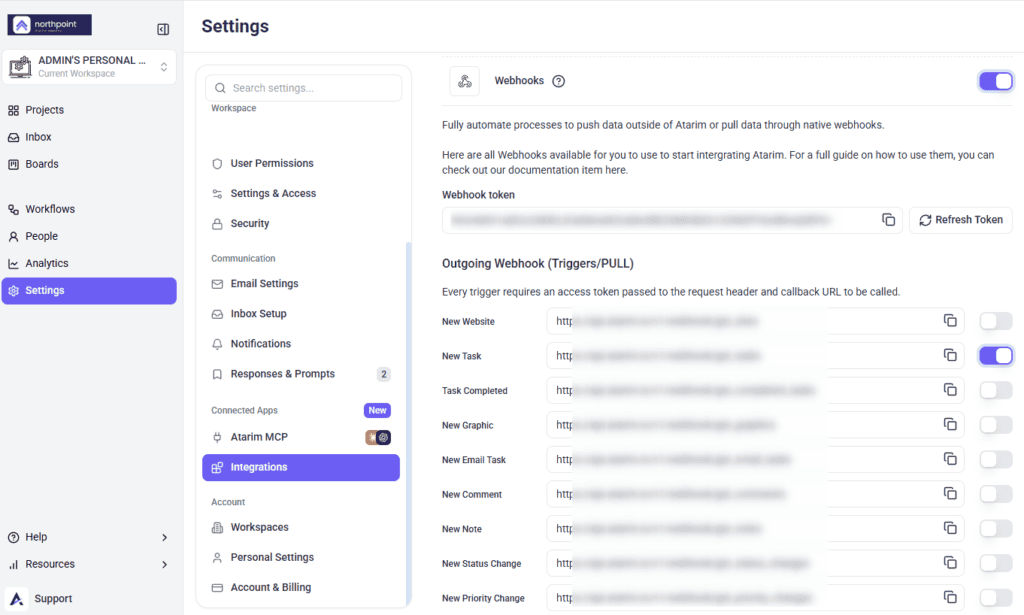Open Projects in the sidebar

[x=89, y=110]
